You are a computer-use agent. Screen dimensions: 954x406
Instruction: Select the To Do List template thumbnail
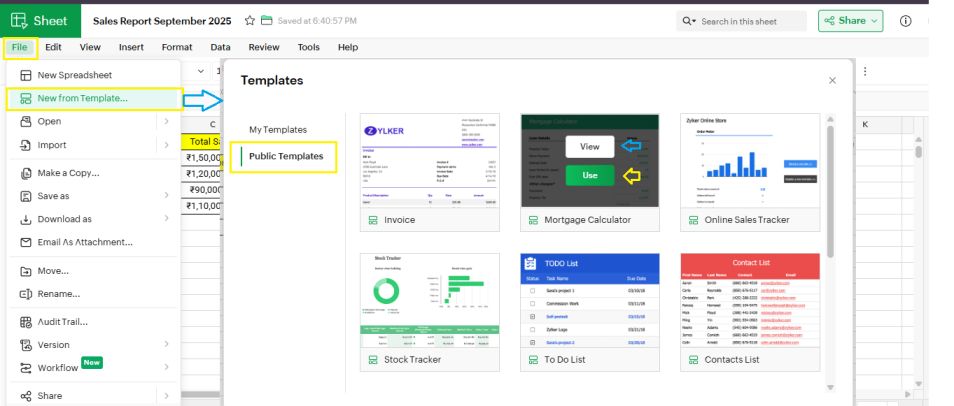tap(590, 301)
